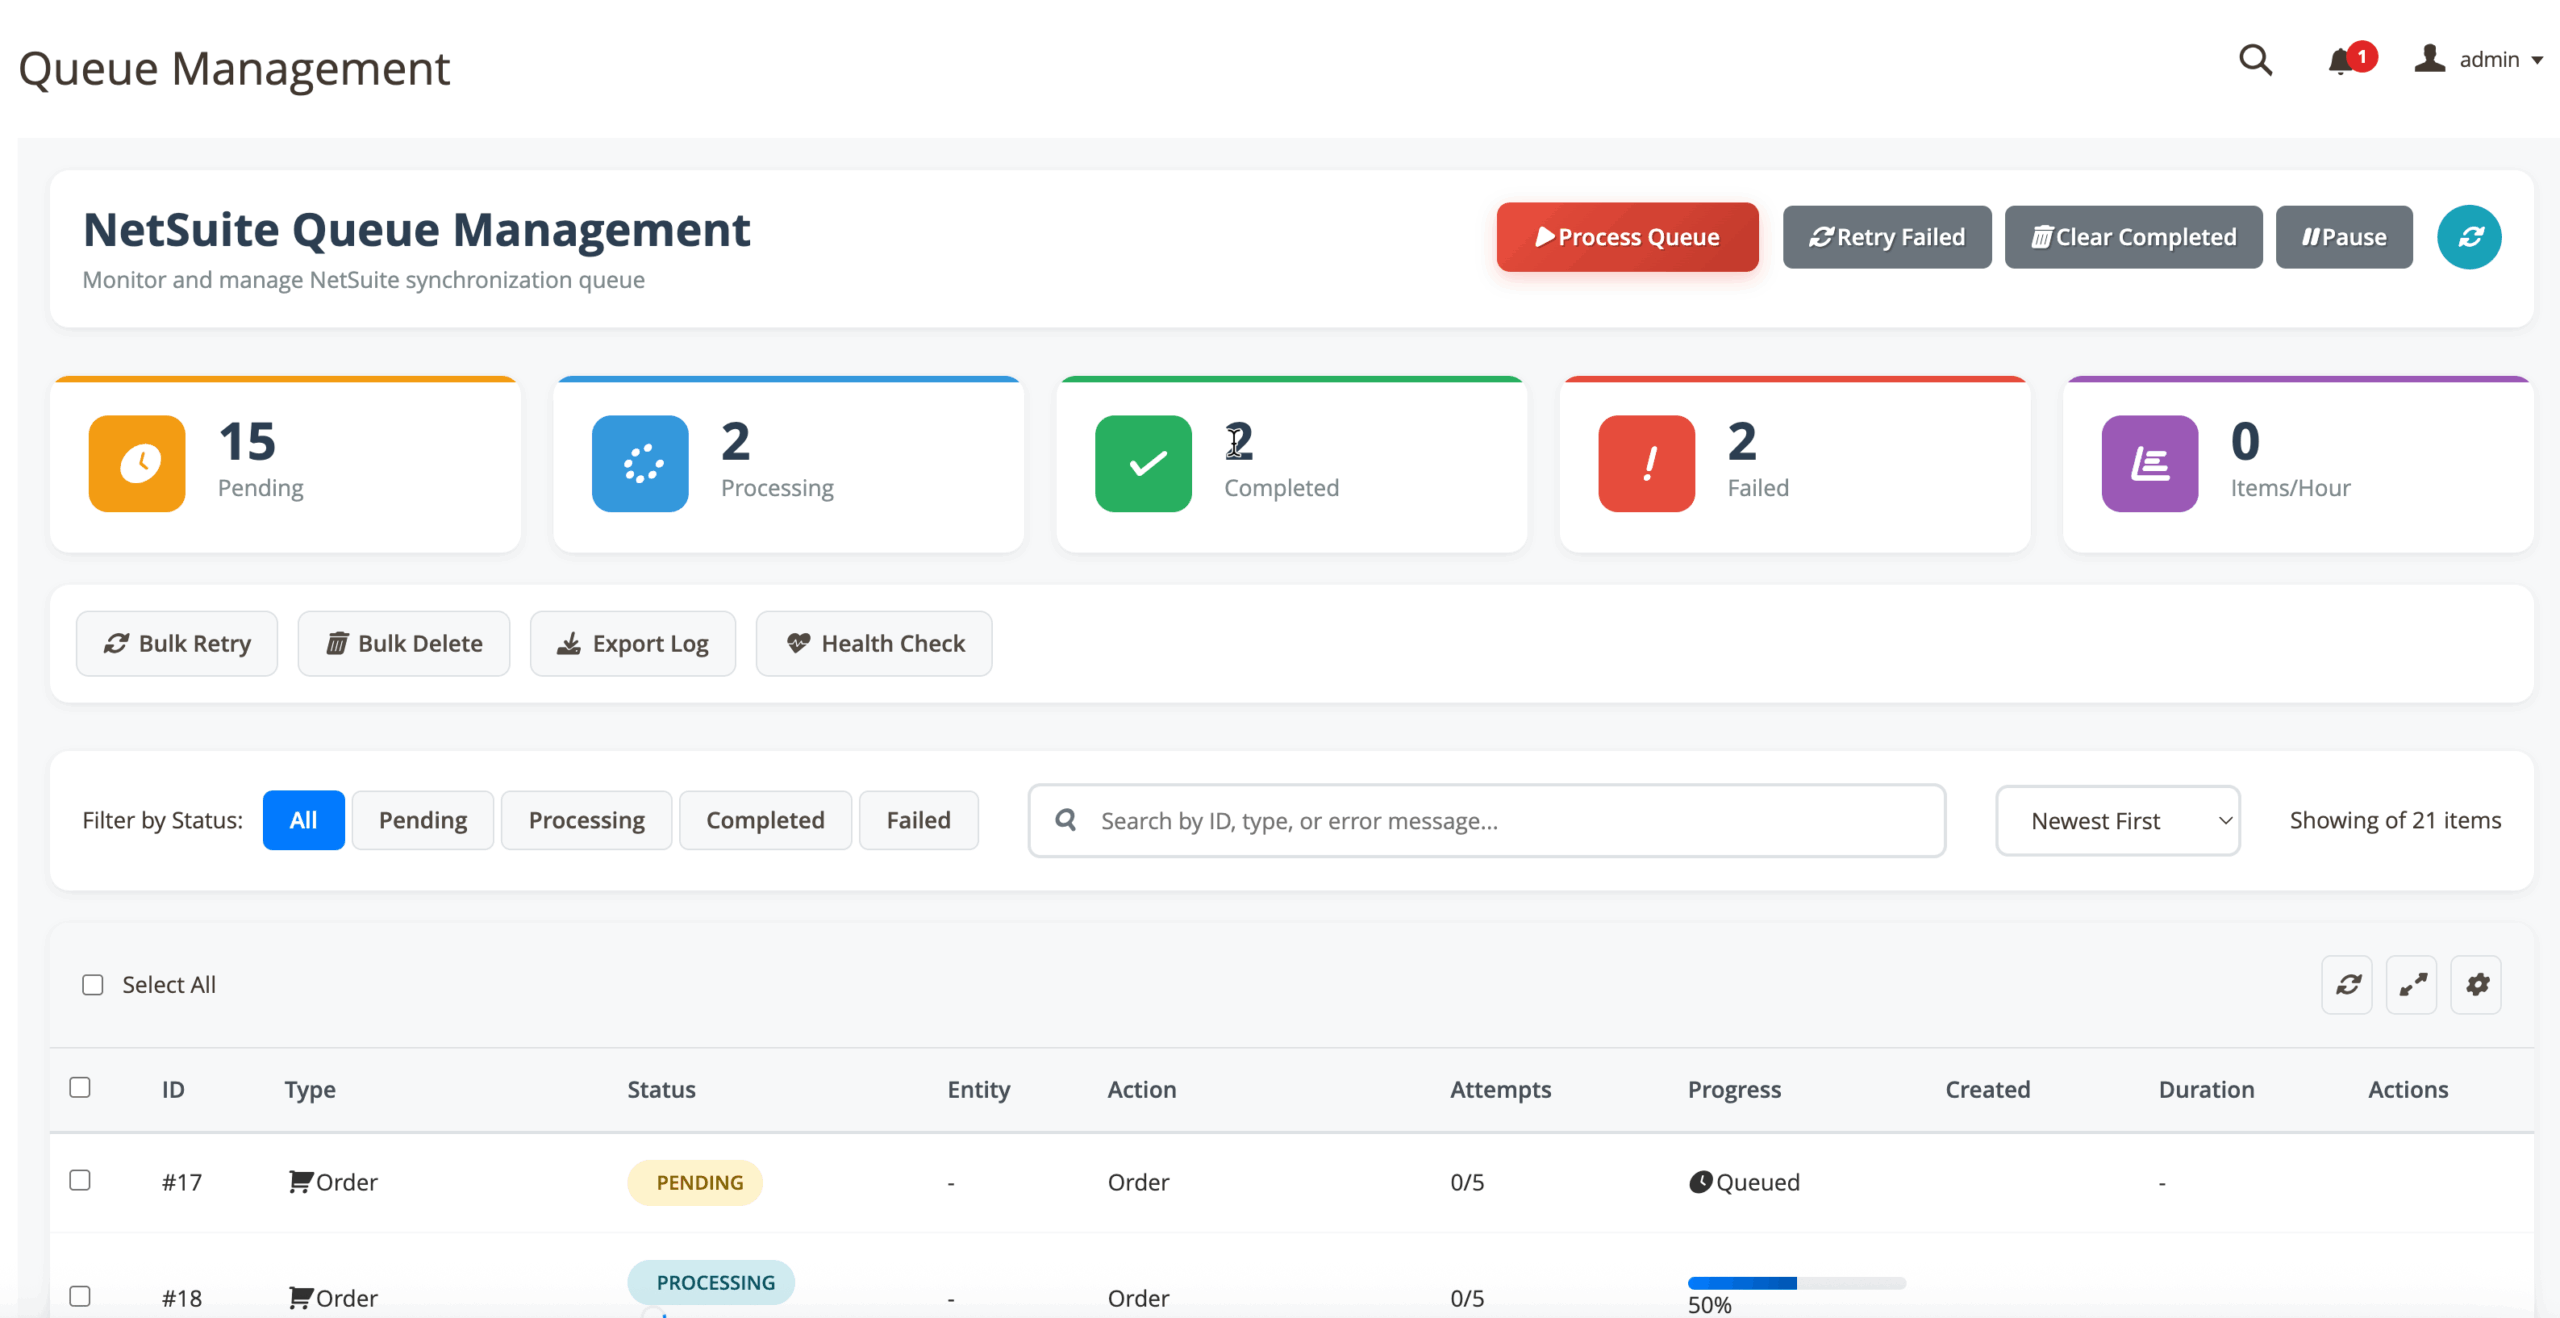Select the Failed filter tab
Screen dimensions: 2560x1318
click(918, 821)
